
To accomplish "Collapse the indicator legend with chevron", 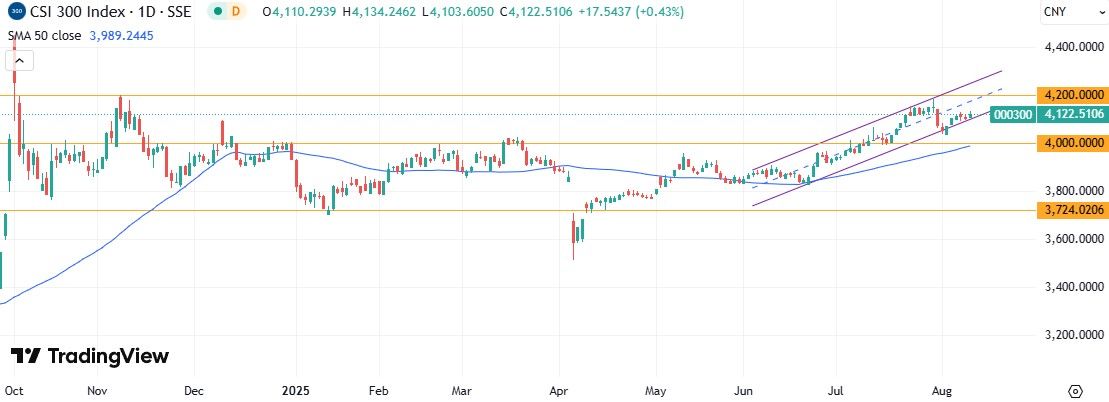I will click(x=20, y=60).
